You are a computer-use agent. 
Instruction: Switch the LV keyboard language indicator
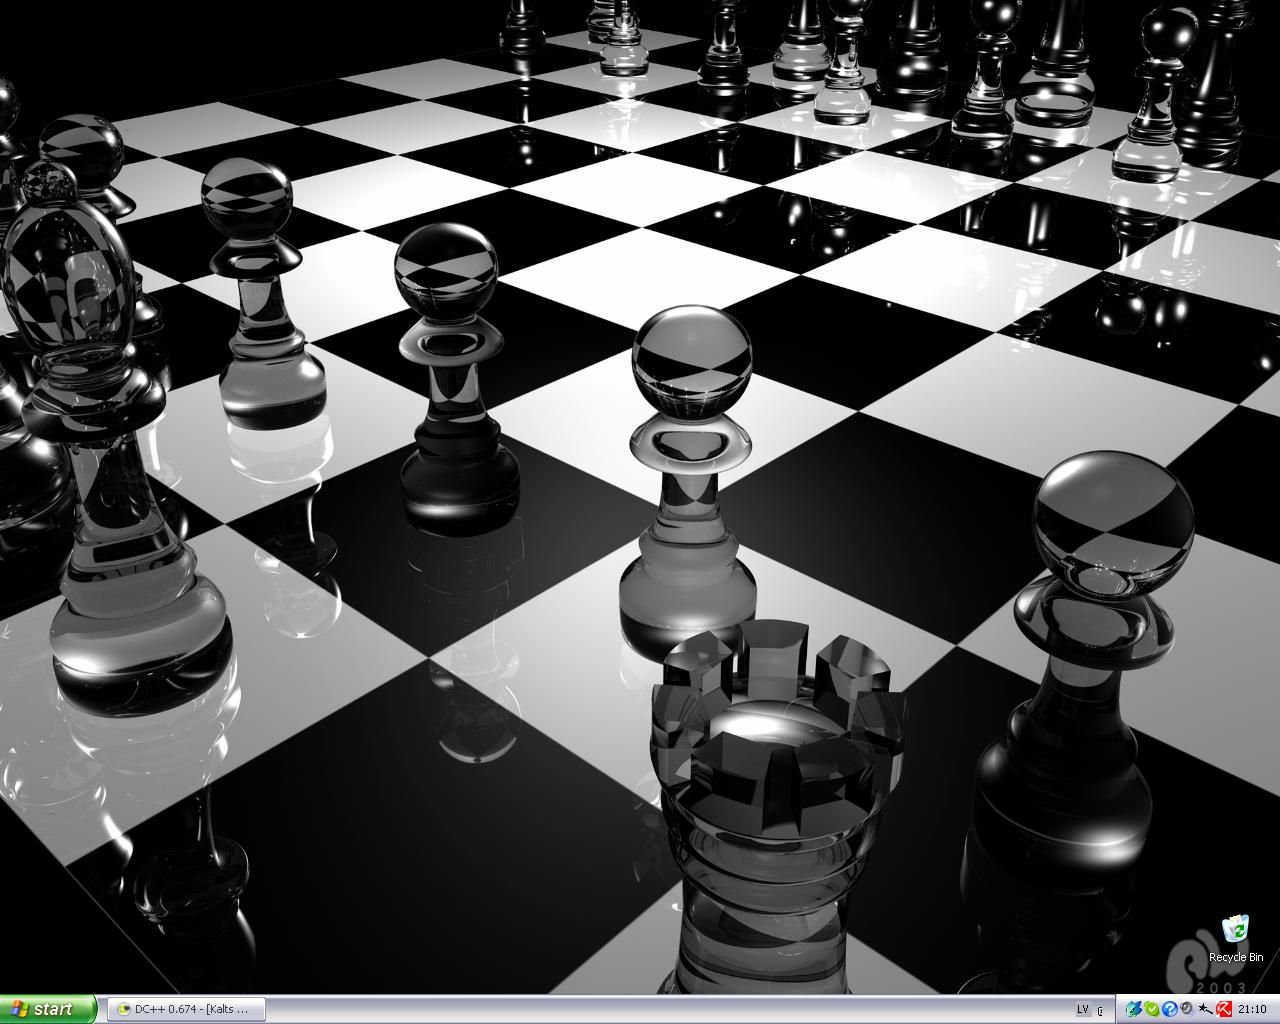(1083, 1009)
